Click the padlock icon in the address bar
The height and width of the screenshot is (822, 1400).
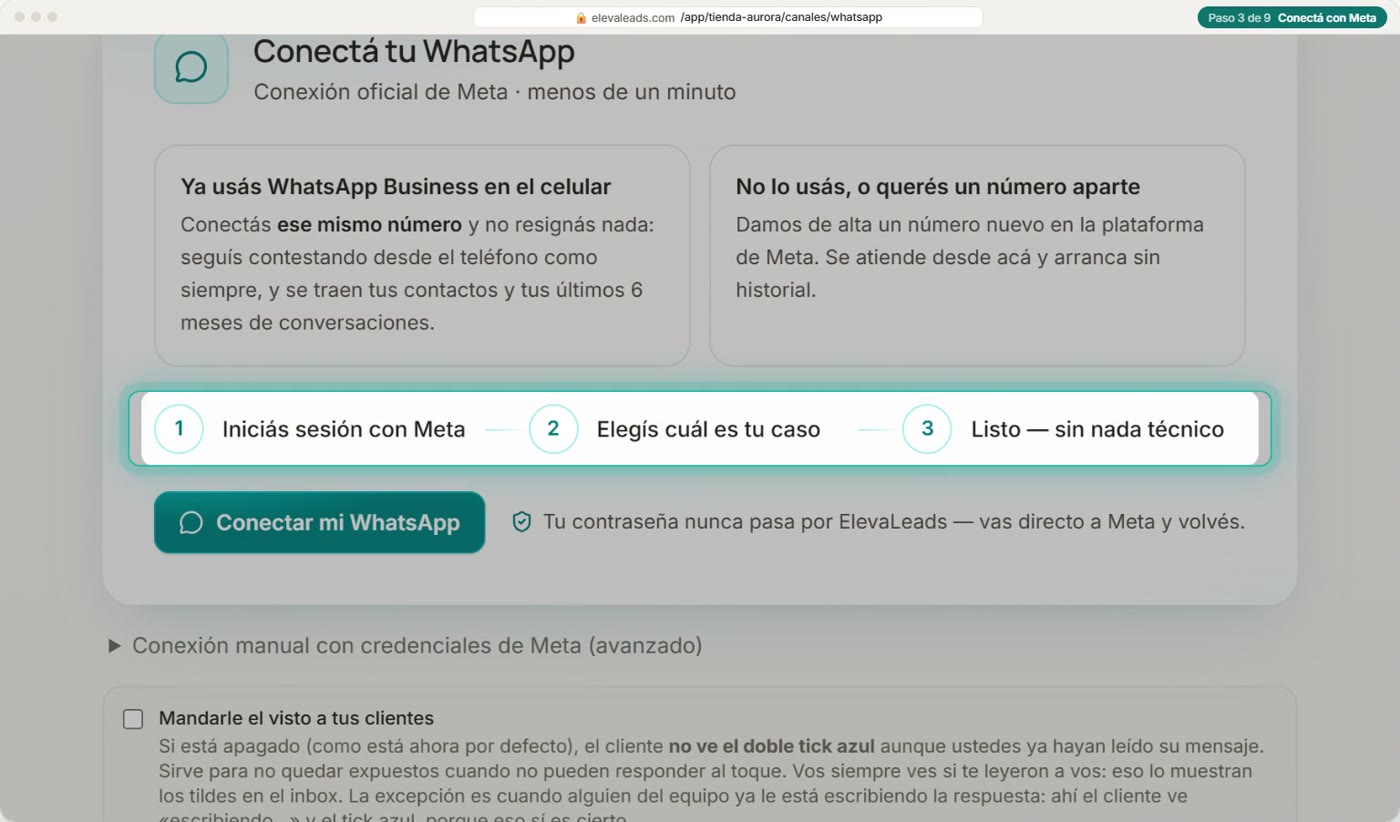(581, 18)
